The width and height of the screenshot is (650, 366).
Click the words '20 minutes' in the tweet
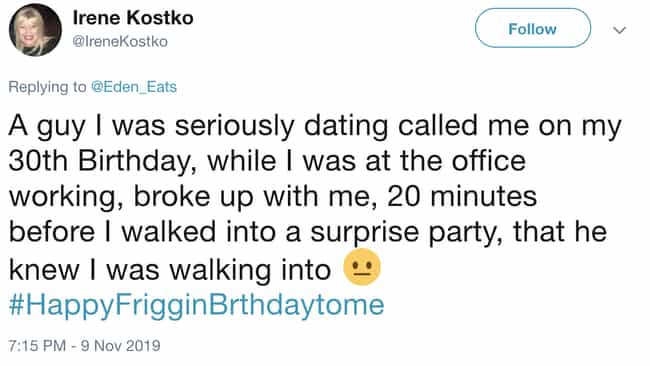[x=462, y=196]
